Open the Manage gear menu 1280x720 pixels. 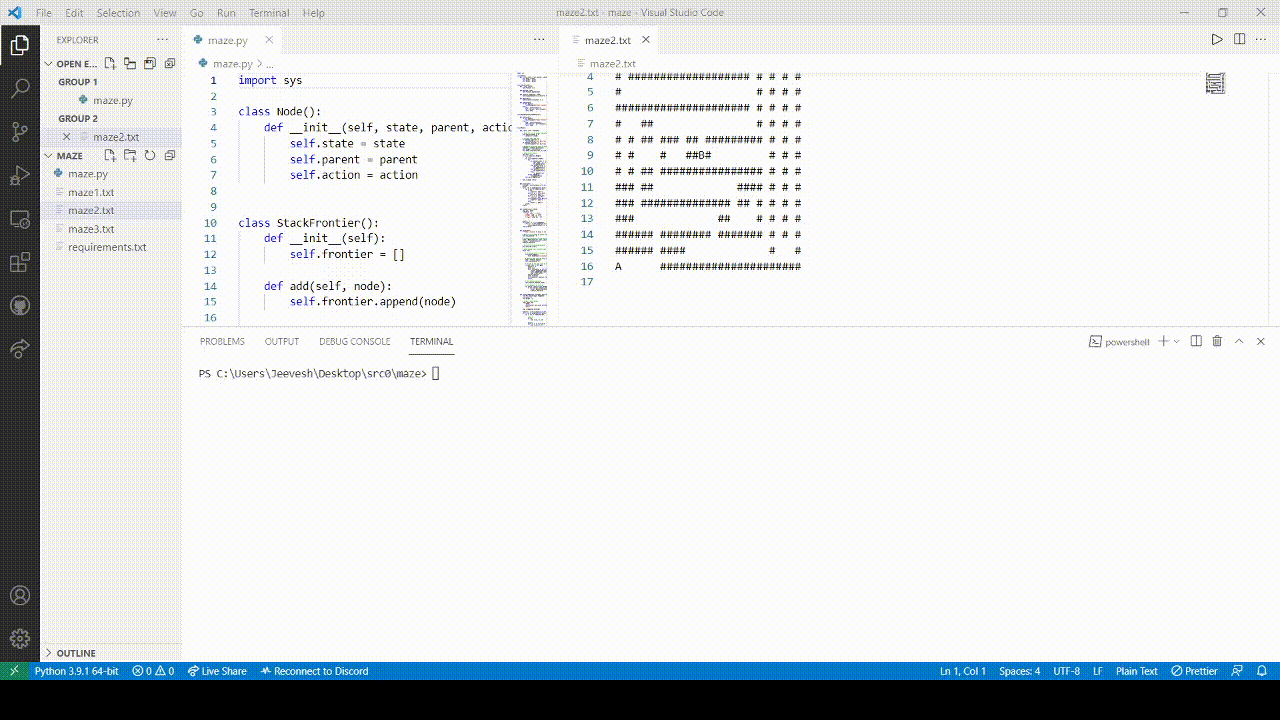tap(19, 638)
